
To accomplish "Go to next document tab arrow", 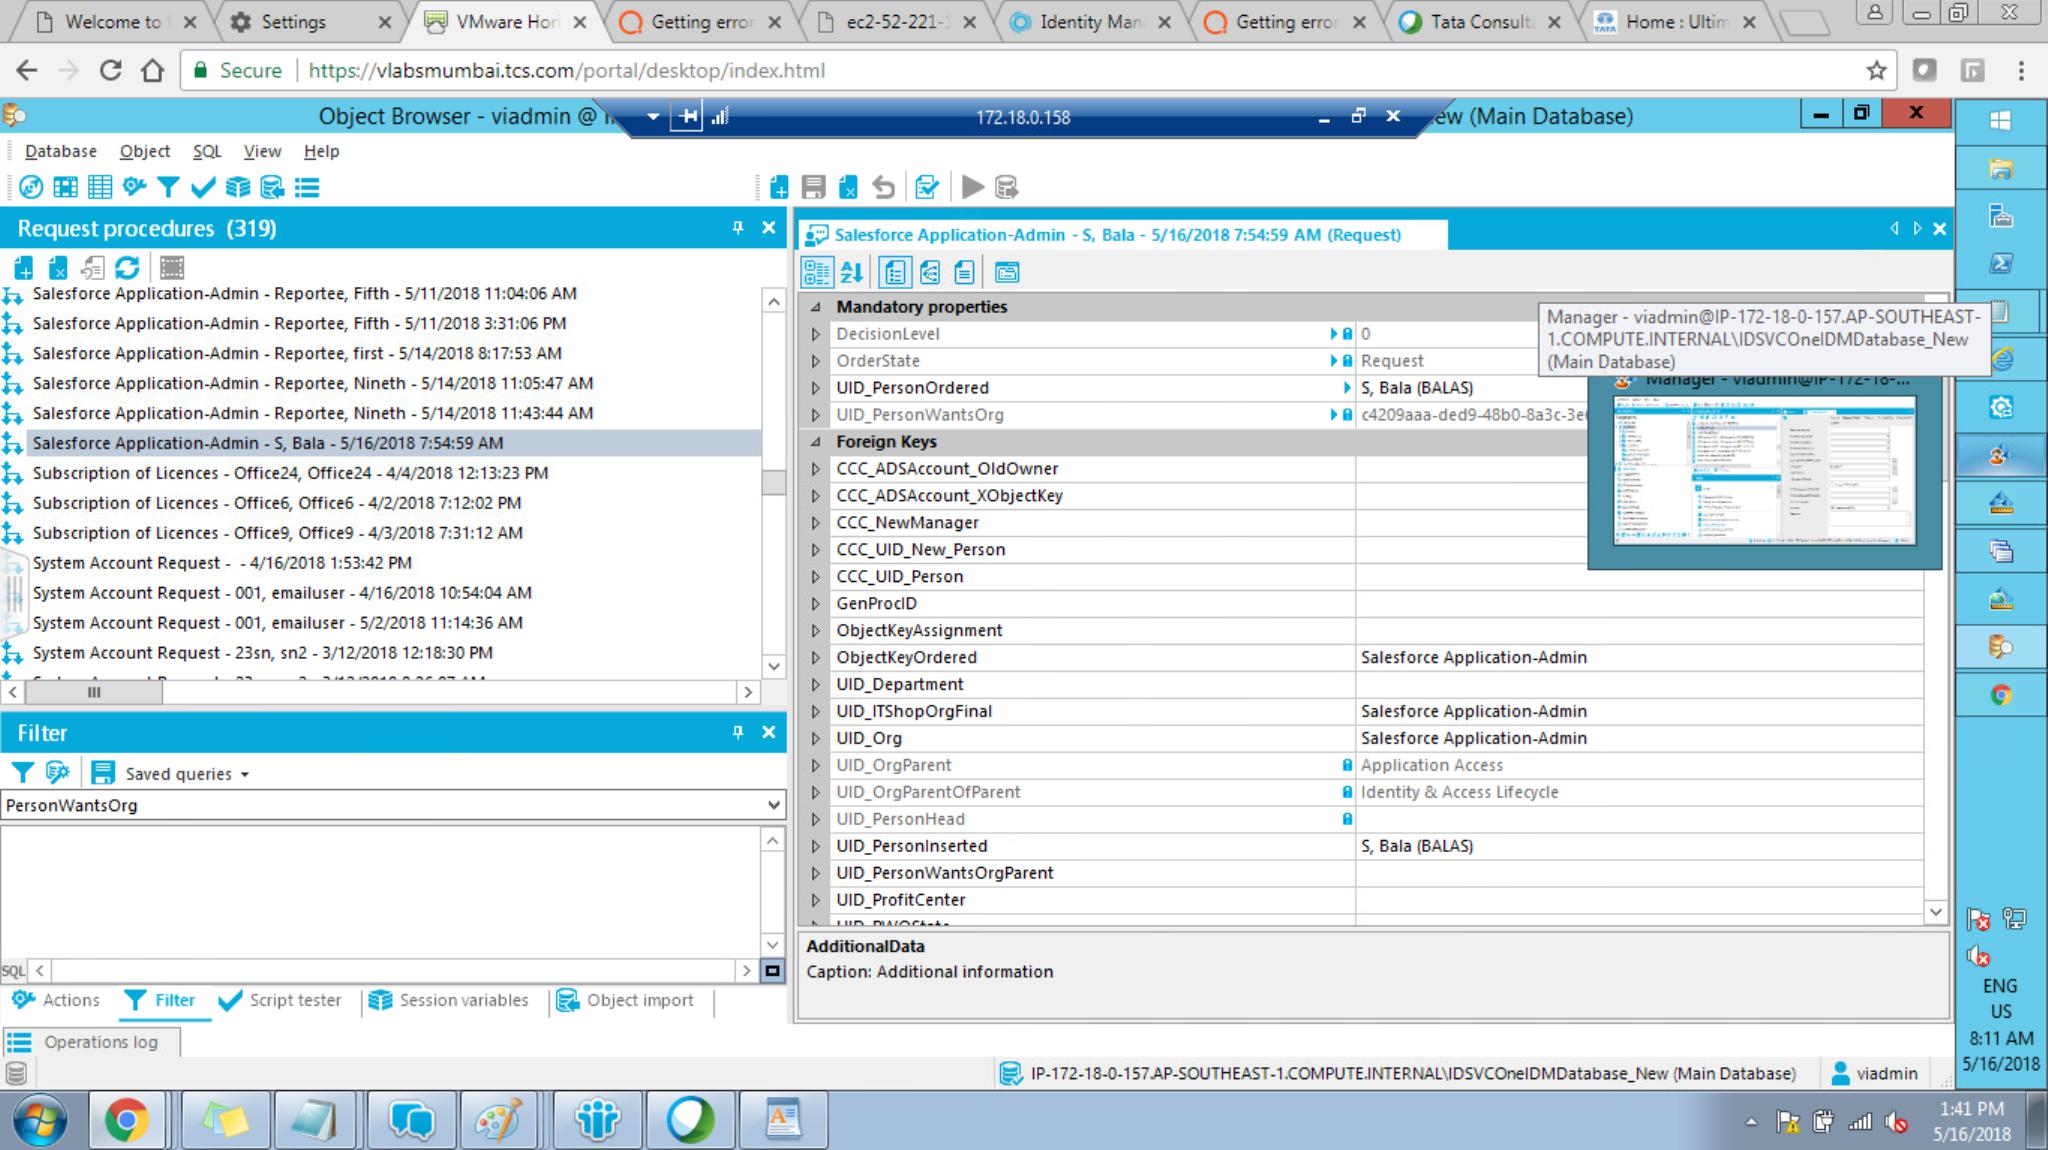I will [x=1916, y=228].
